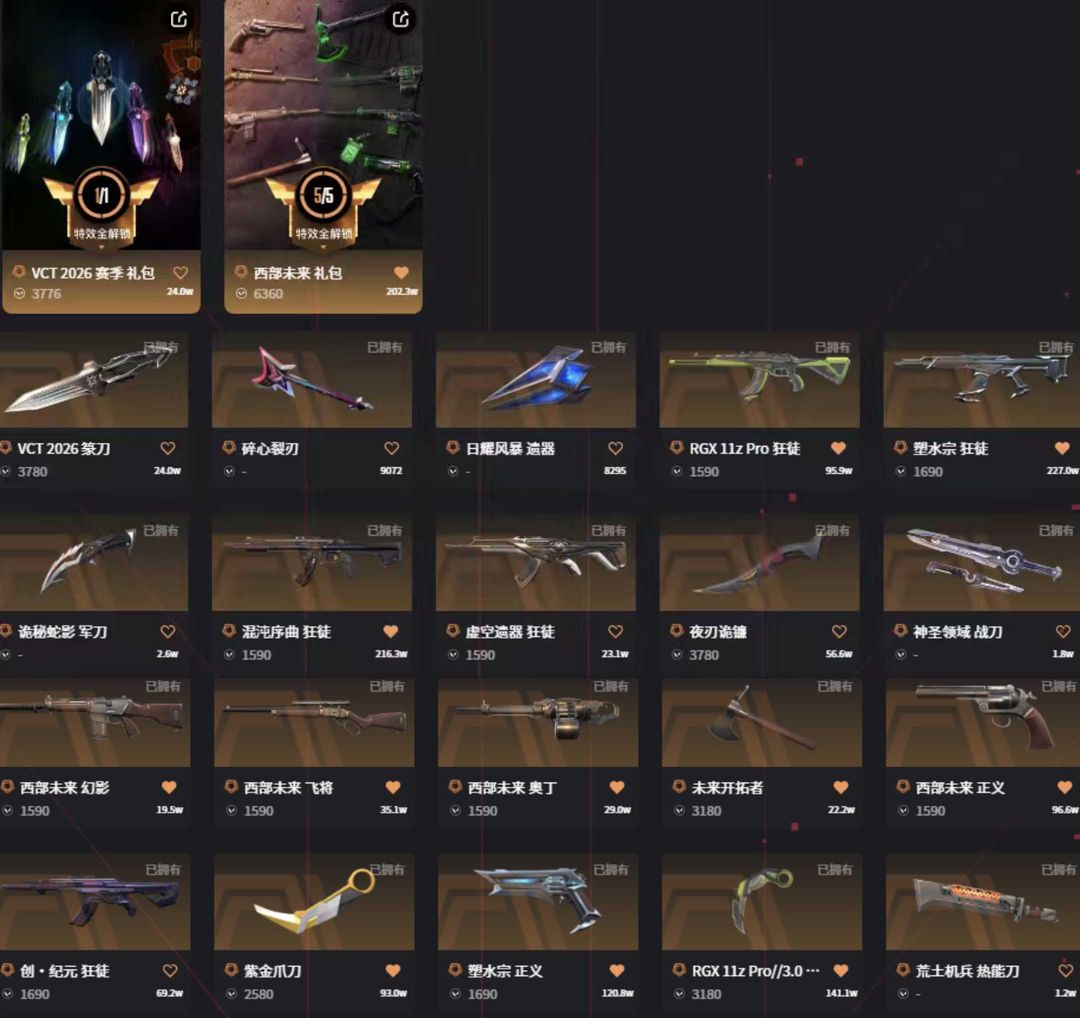Toggle heart on 碎心裂刃 item

point(392,448)
